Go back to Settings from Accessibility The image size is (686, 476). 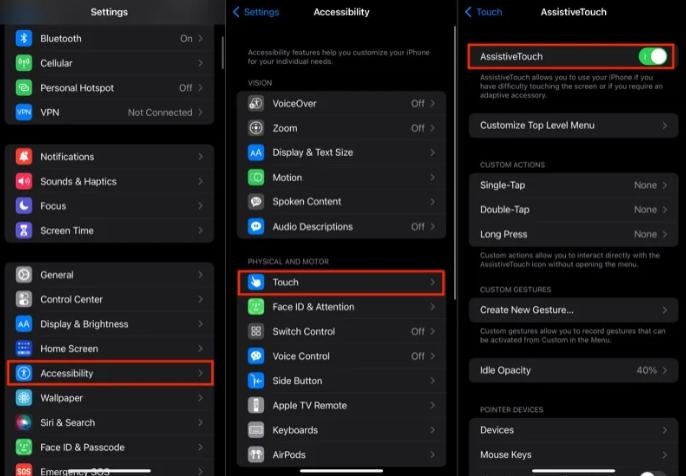coord(256,12)
